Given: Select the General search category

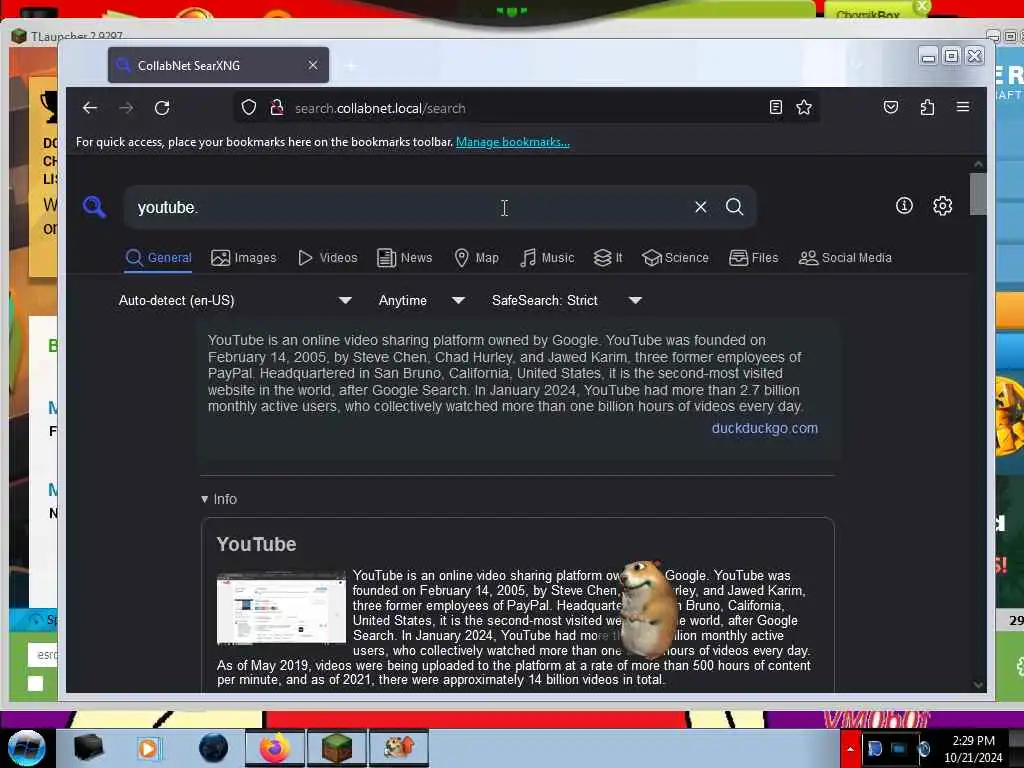Looking at the screenshot, I should (x=159, y=257).
